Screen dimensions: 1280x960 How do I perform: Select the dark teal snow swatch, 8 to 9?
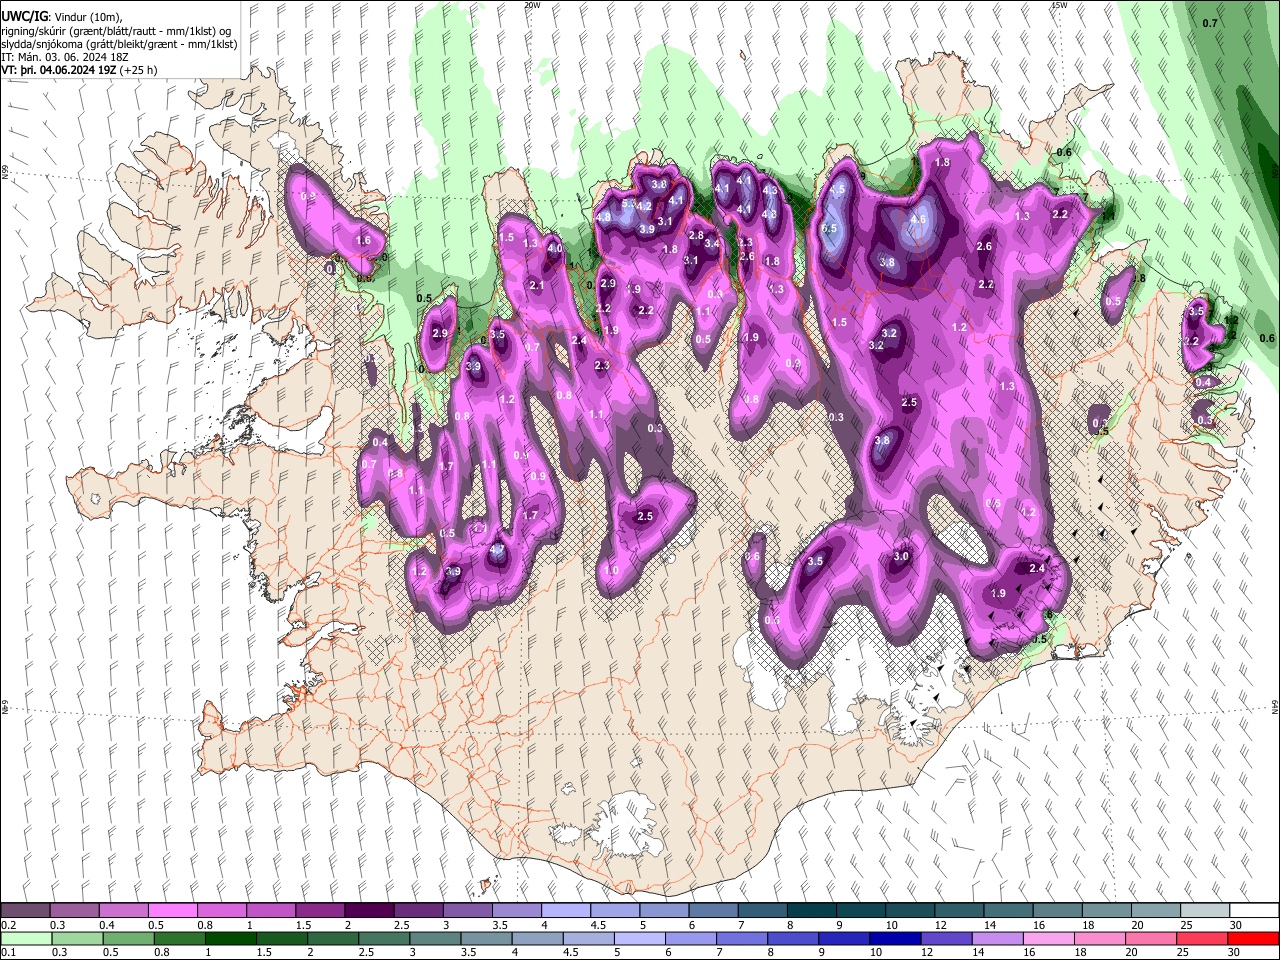click(x=810, y=910)
